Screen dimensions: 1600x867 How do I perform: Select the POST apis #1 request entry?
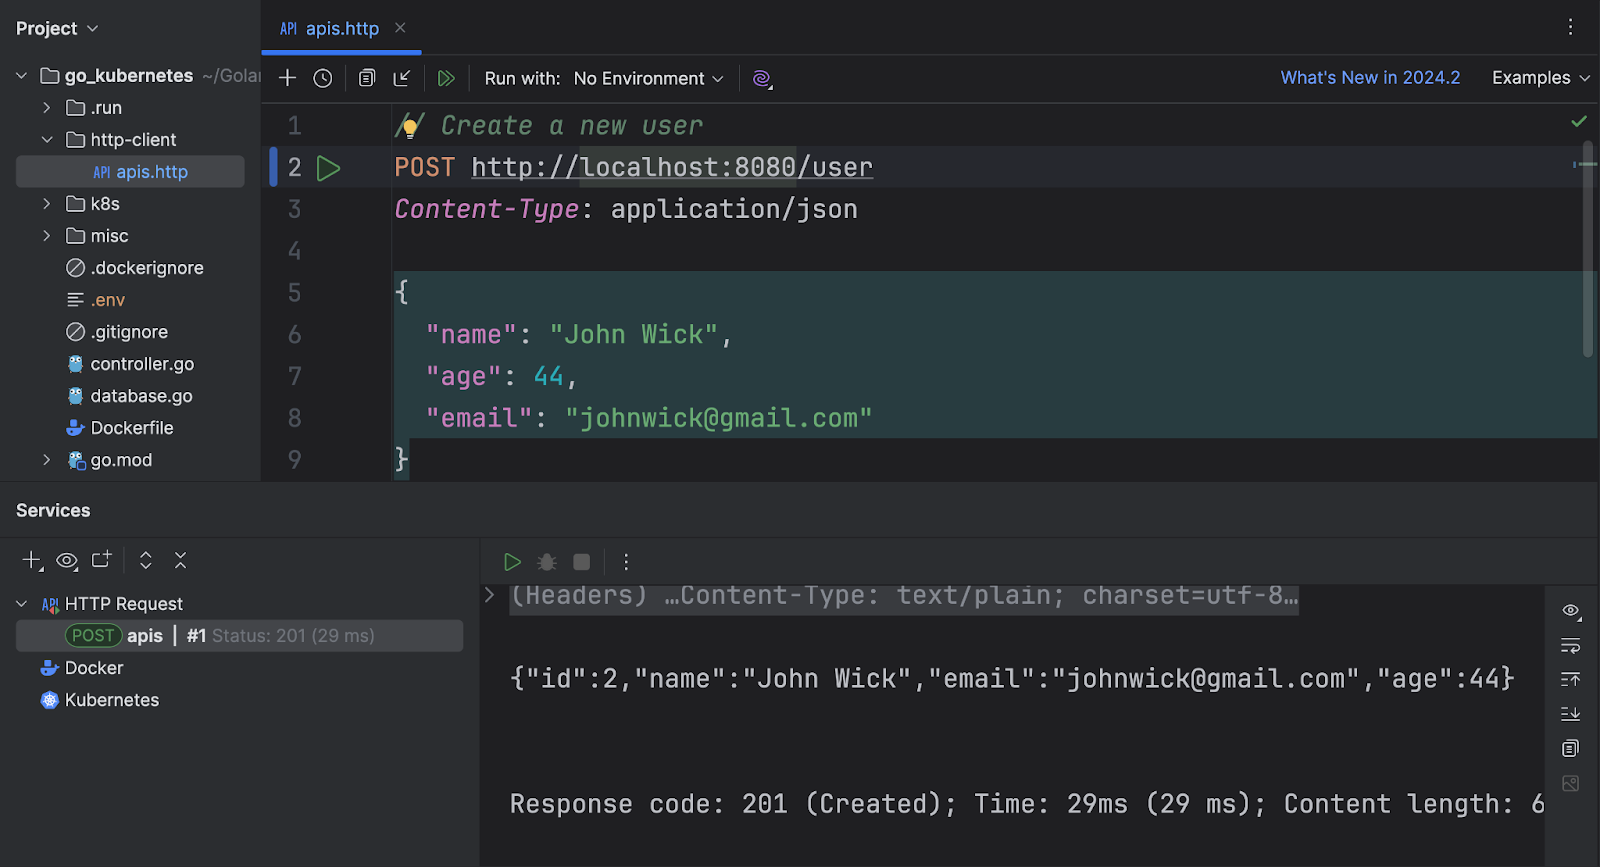239,636
